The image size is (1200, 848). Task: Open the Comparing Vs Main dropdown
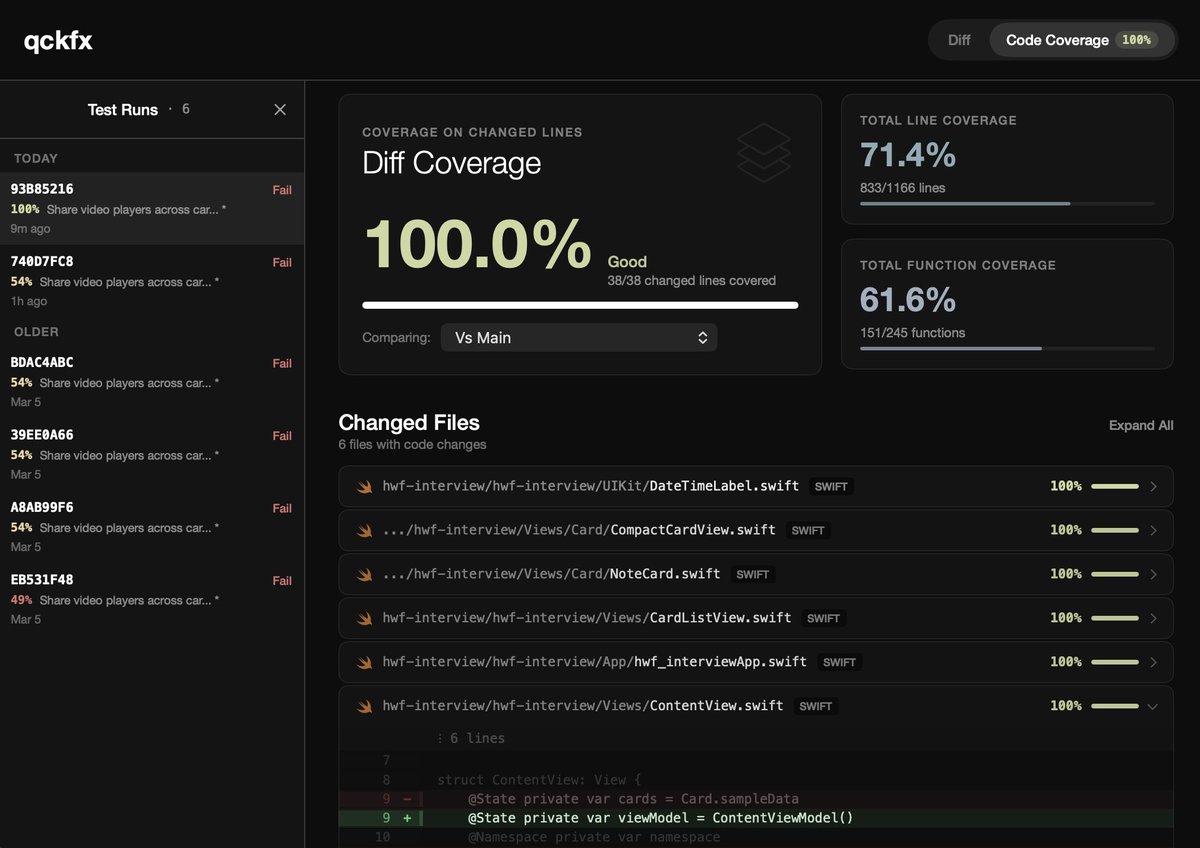pos(579,338)
